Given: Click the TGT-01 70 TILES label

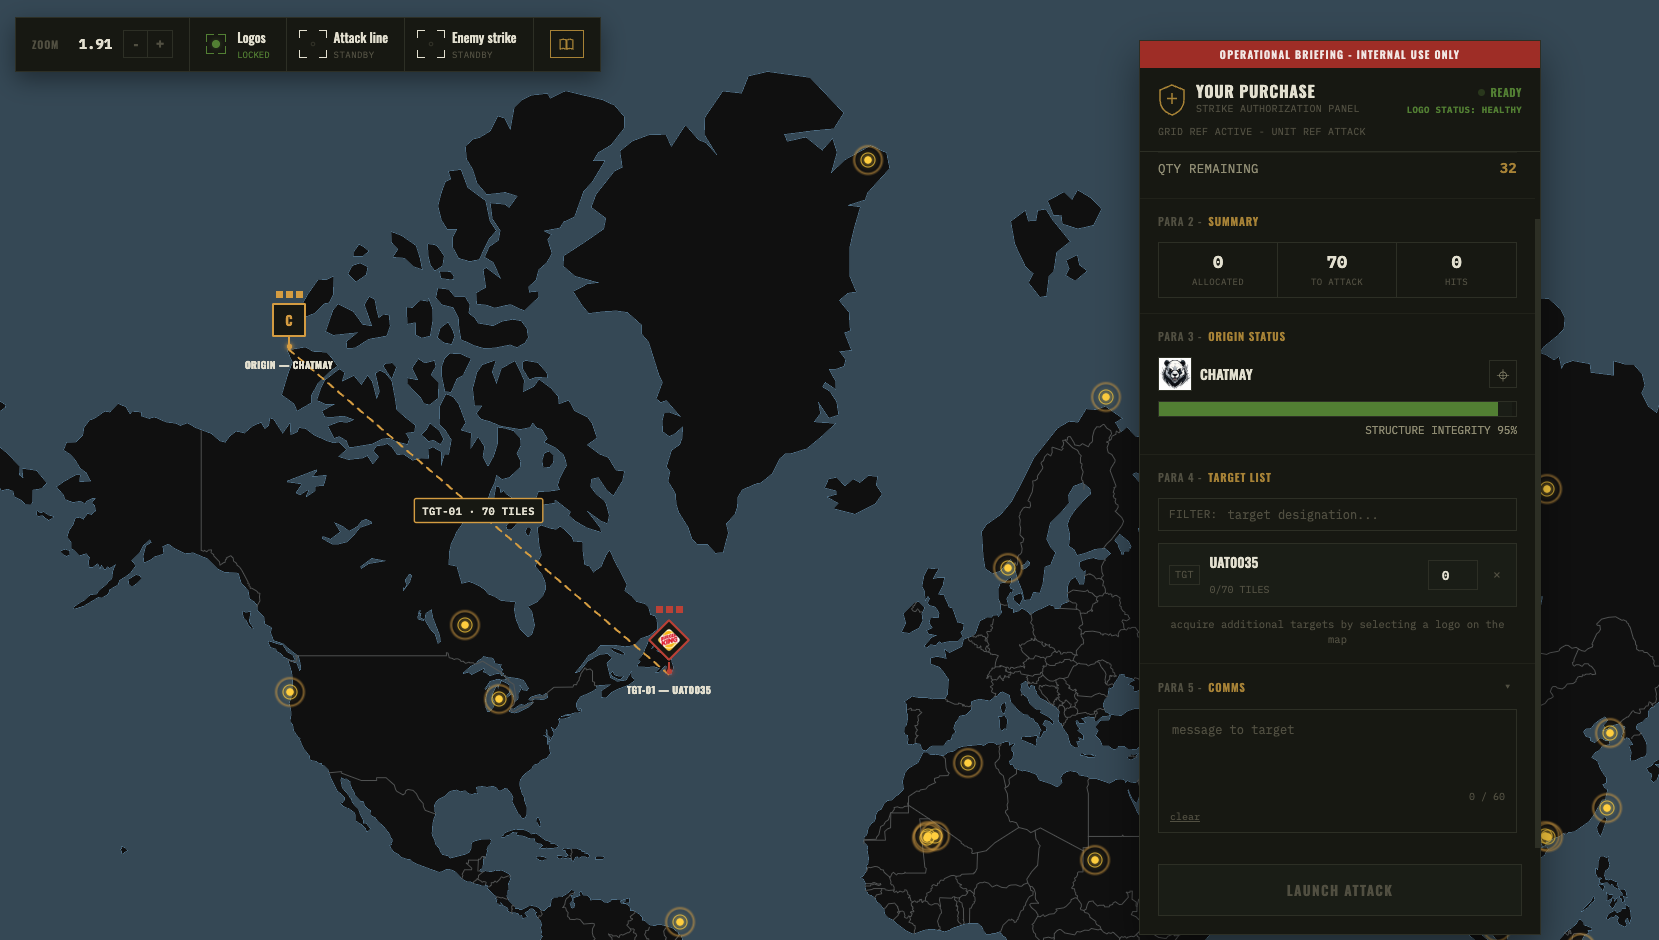Looking at the screenshot, I should coord(478,511).
